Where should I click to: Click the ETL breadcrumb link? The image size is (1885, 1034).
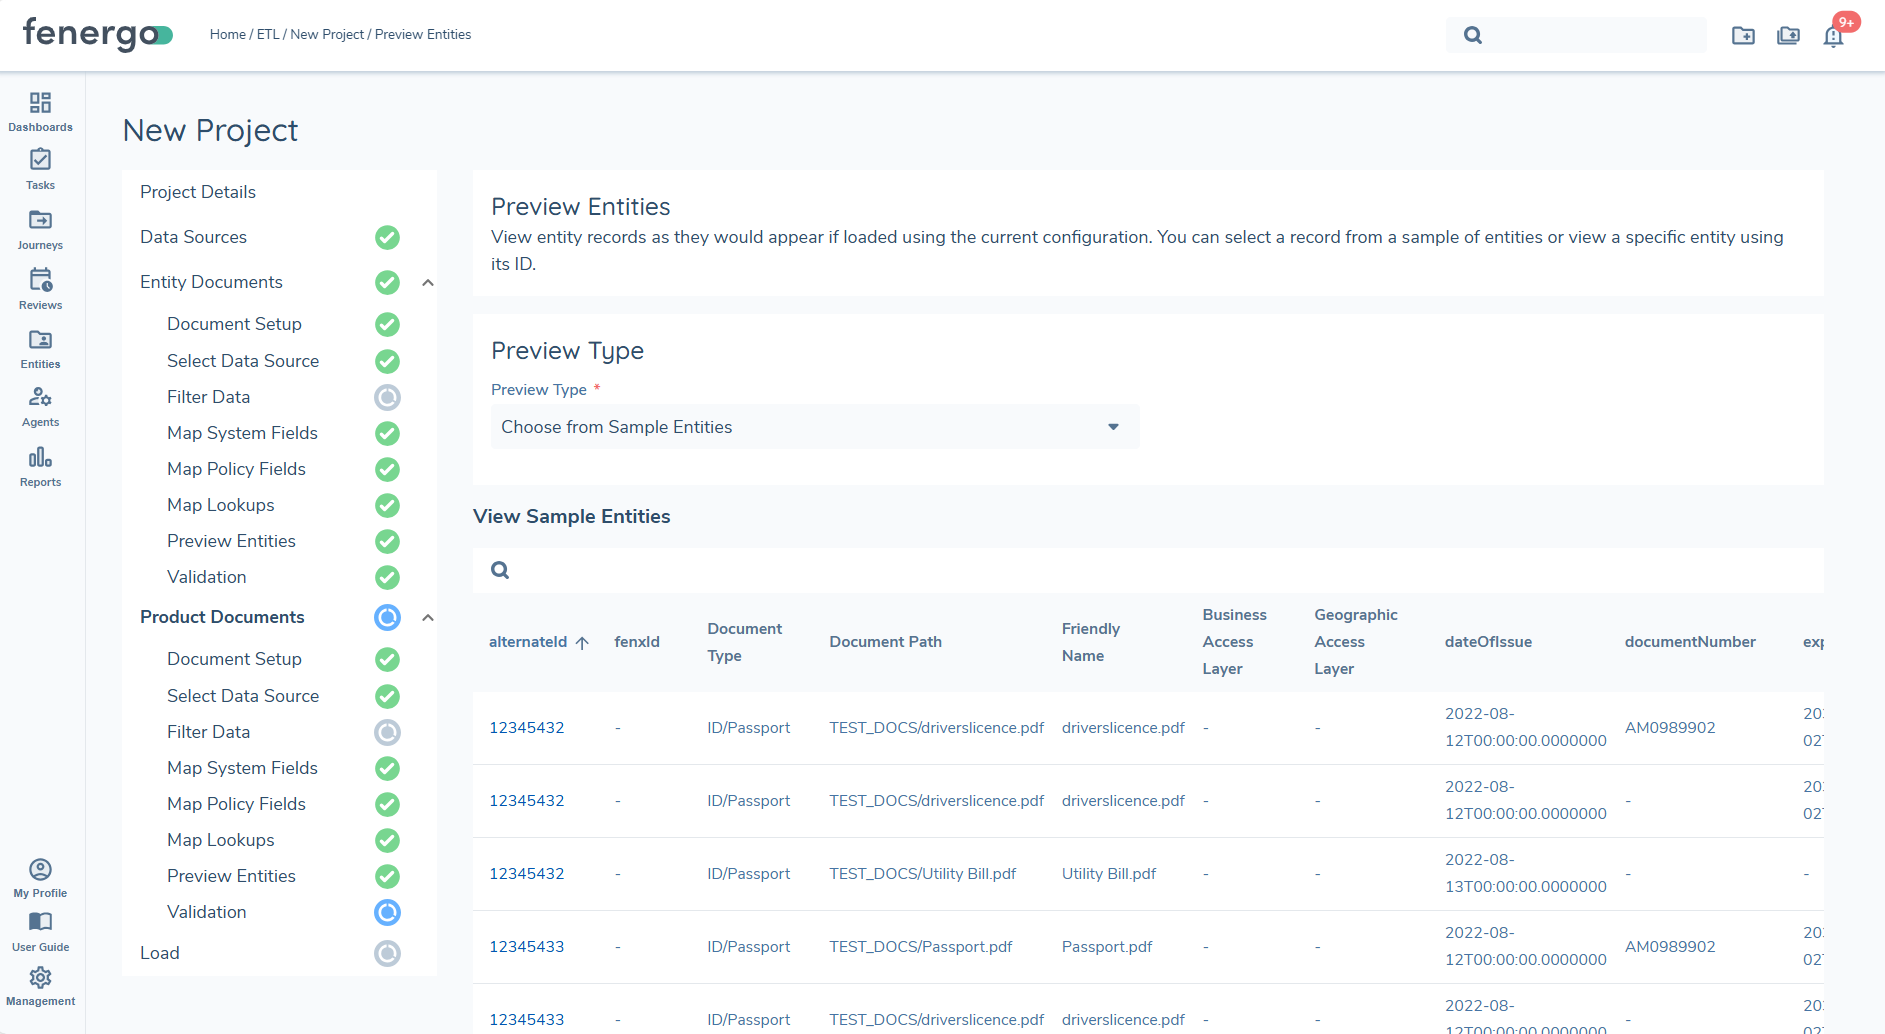tap(268, 34)
